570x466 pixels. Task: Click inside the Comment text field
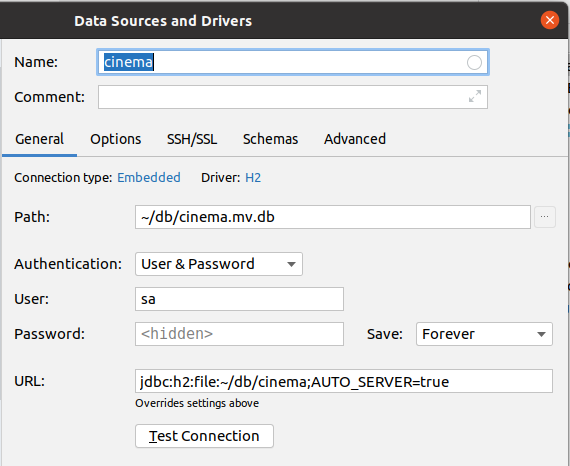click(293, 97)
